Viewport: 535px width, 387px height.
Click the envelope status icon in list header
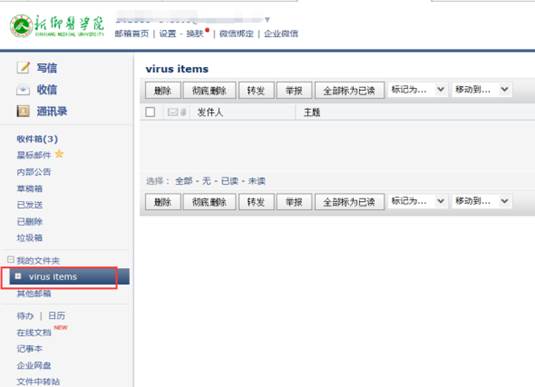pyautogui.click(x=173, y=112)
